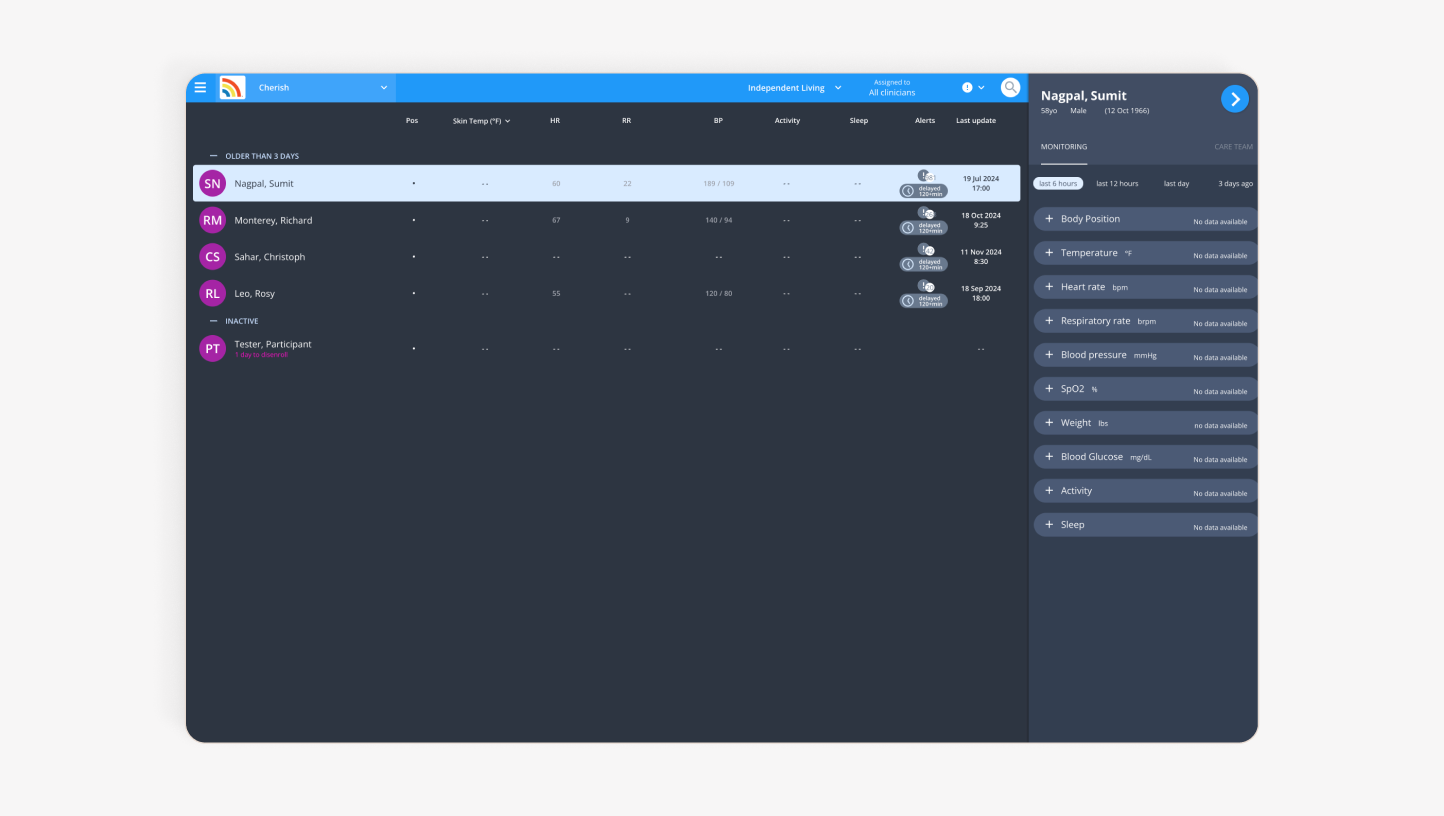The image size is (1444, 816).
Task: Open the Cherish organization dropdown
Action: coord(322,88)
